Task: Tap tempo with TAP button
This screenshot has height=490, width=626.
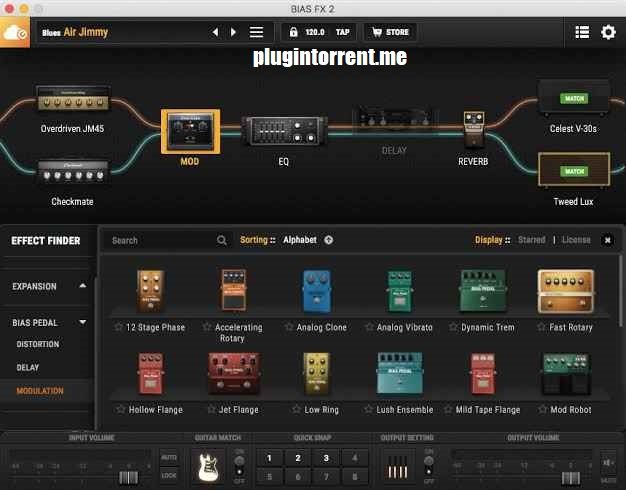Action: 343,32
